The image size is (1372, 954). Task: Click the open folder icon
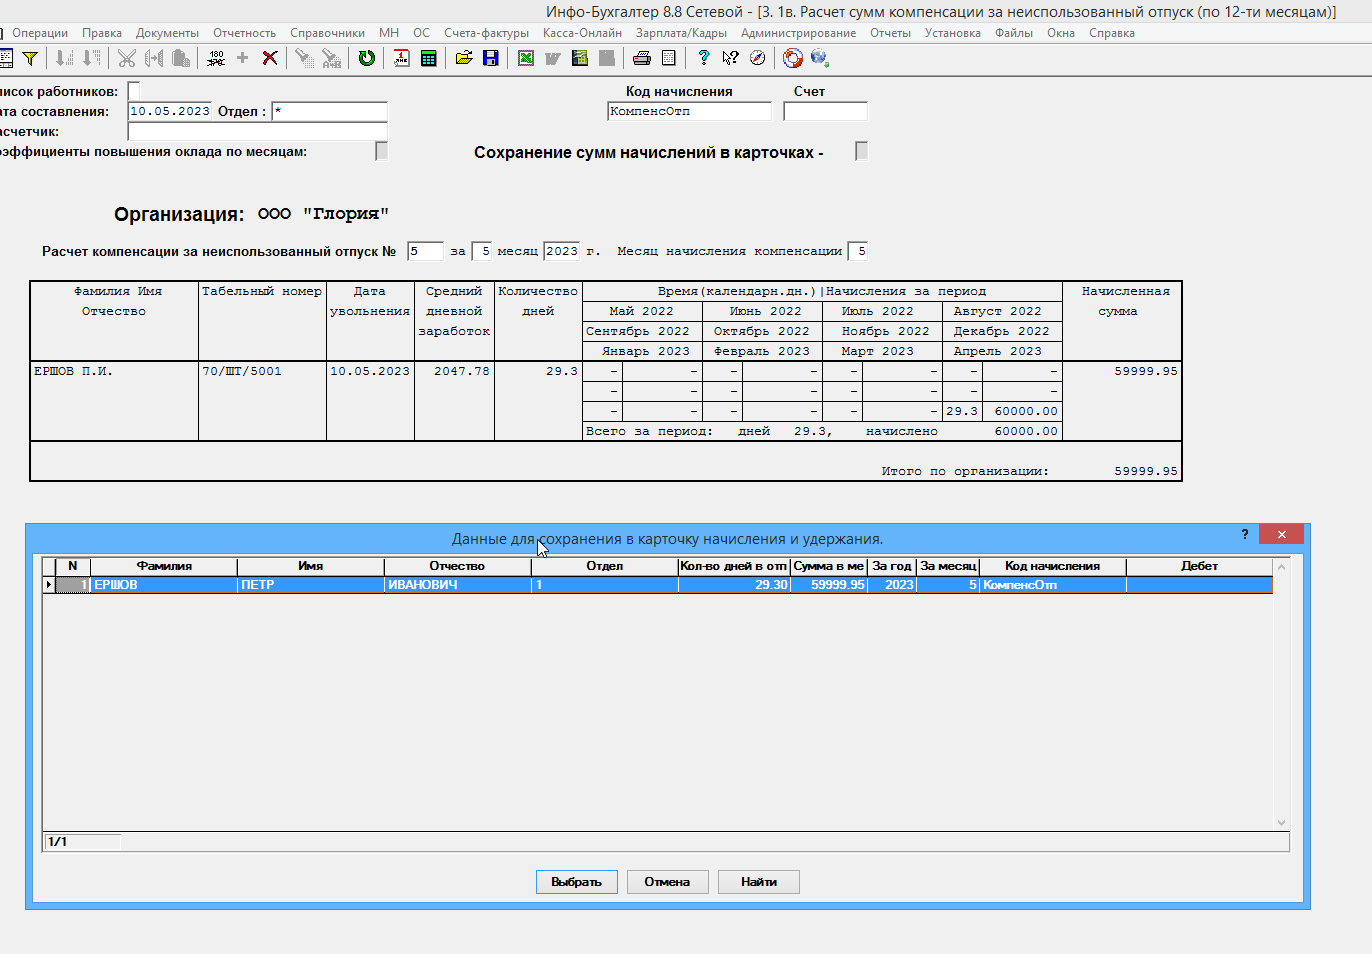point(464,58)
